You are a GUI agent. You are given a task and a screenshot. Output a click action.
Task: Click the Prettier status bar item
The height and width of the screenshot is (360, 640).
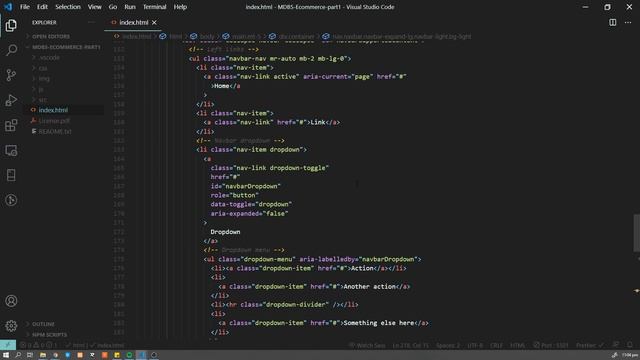click(x=589, y=345)
